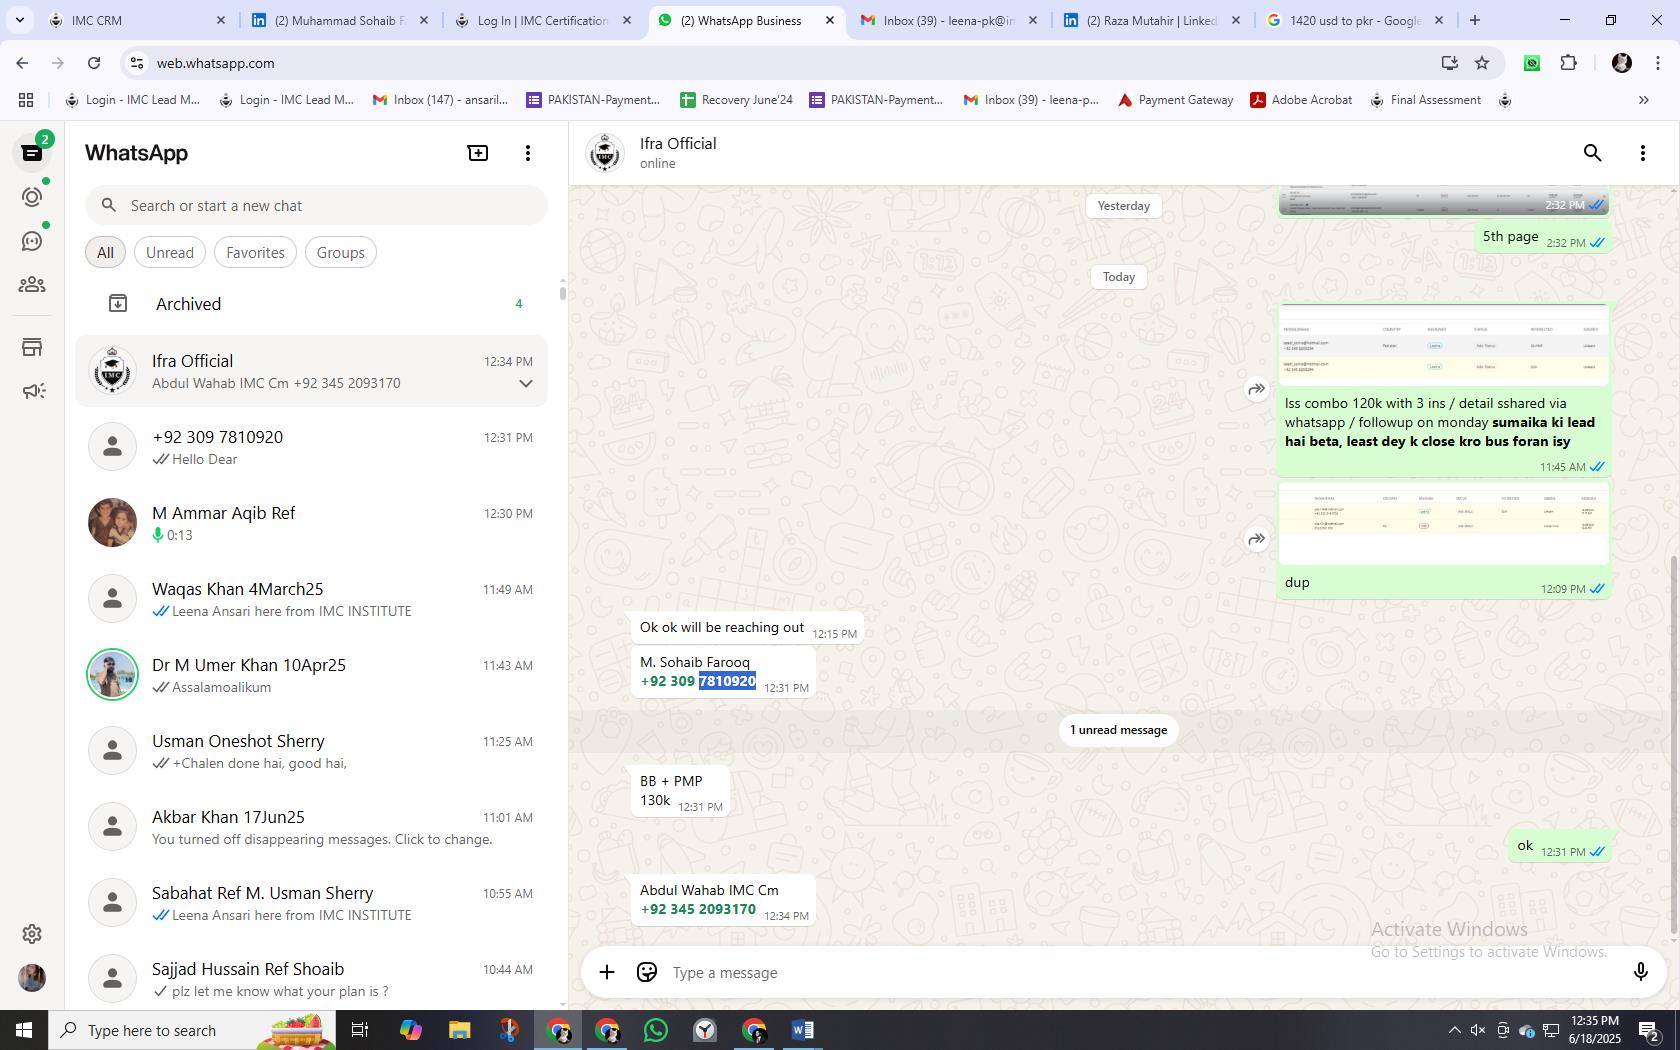The image size is (1680, 1050).
Task: Search within Ifra Official chat
Action: click(1593, 153)
